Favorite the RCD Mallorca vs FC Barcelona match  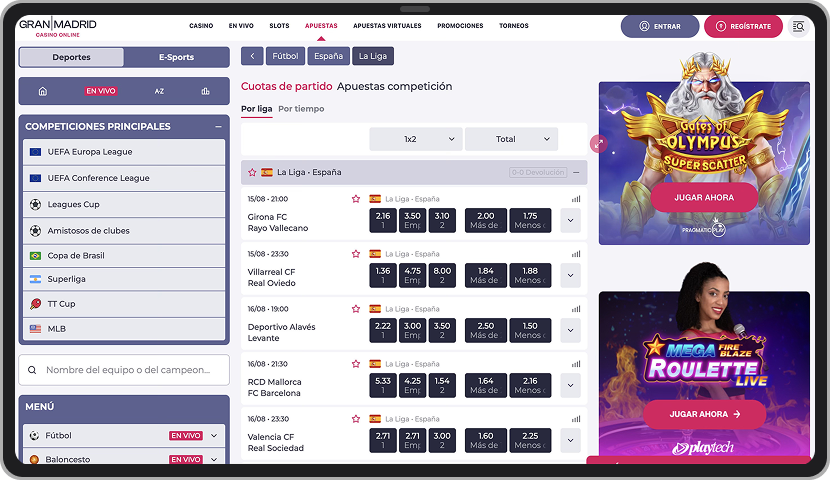pos(356,364)
